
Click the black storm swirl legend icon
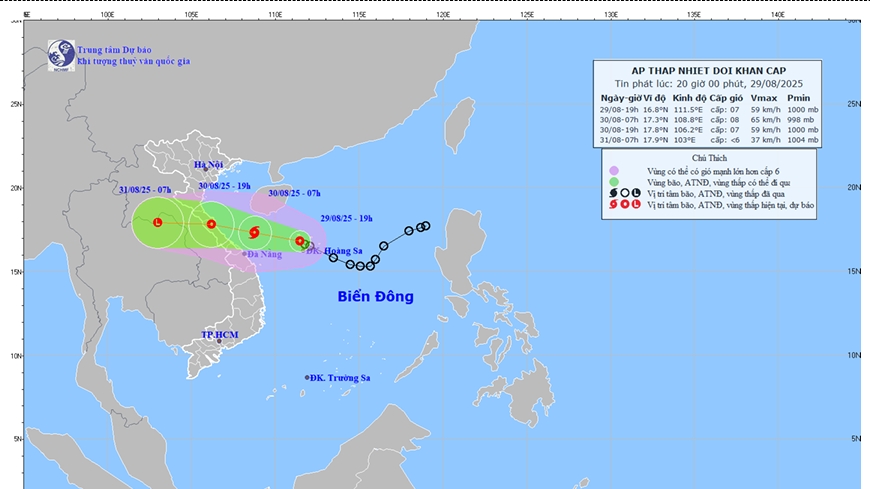click(612, 192)
